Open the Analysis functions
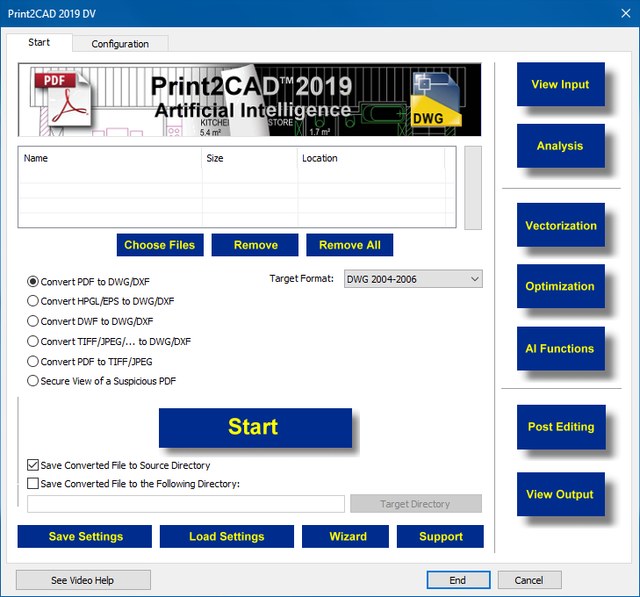The width and height of the screenshot is (640, 597). click(560, 146)
